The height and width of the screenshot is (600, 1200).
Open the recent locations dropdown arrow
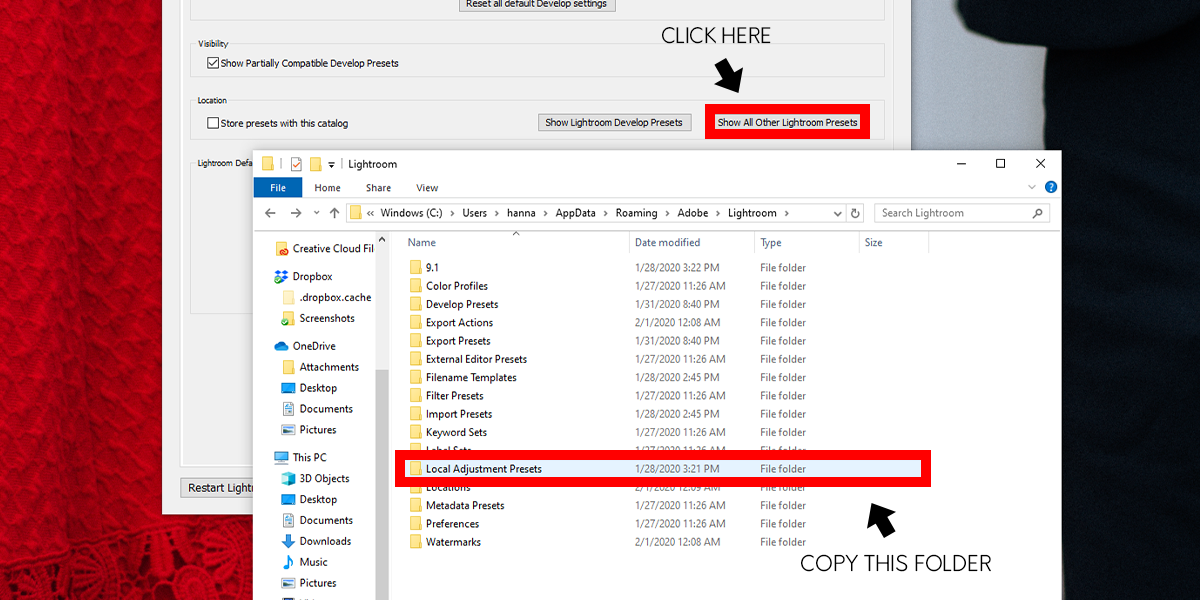pyautogui.click(x=315, y=213)
